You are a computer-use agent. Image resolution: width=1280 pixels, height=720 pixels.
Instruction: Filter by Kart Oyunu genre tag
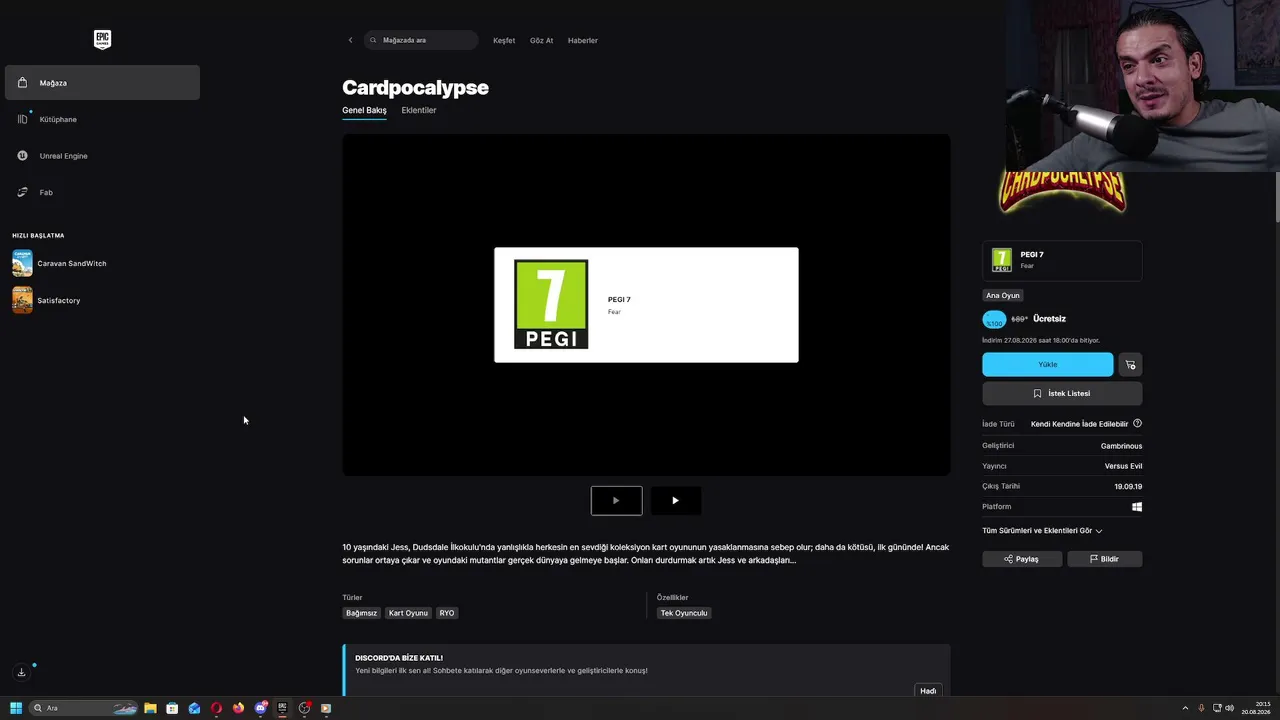[x=408, y=613]
